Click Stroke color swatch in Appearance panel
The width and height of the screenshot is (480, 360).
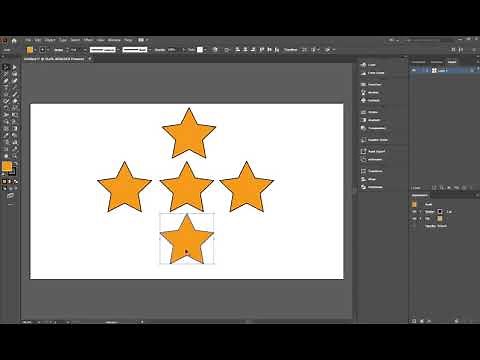click(x=440, y=212)
